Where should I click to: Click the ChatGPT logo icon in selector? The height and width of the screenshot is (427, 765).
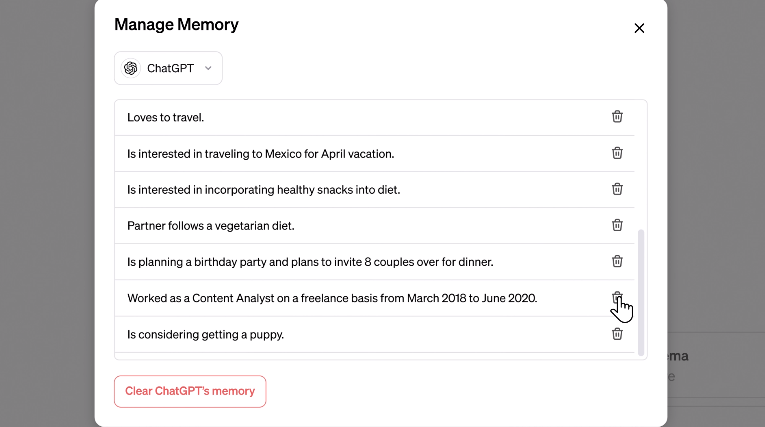click(x=131, y=68)
